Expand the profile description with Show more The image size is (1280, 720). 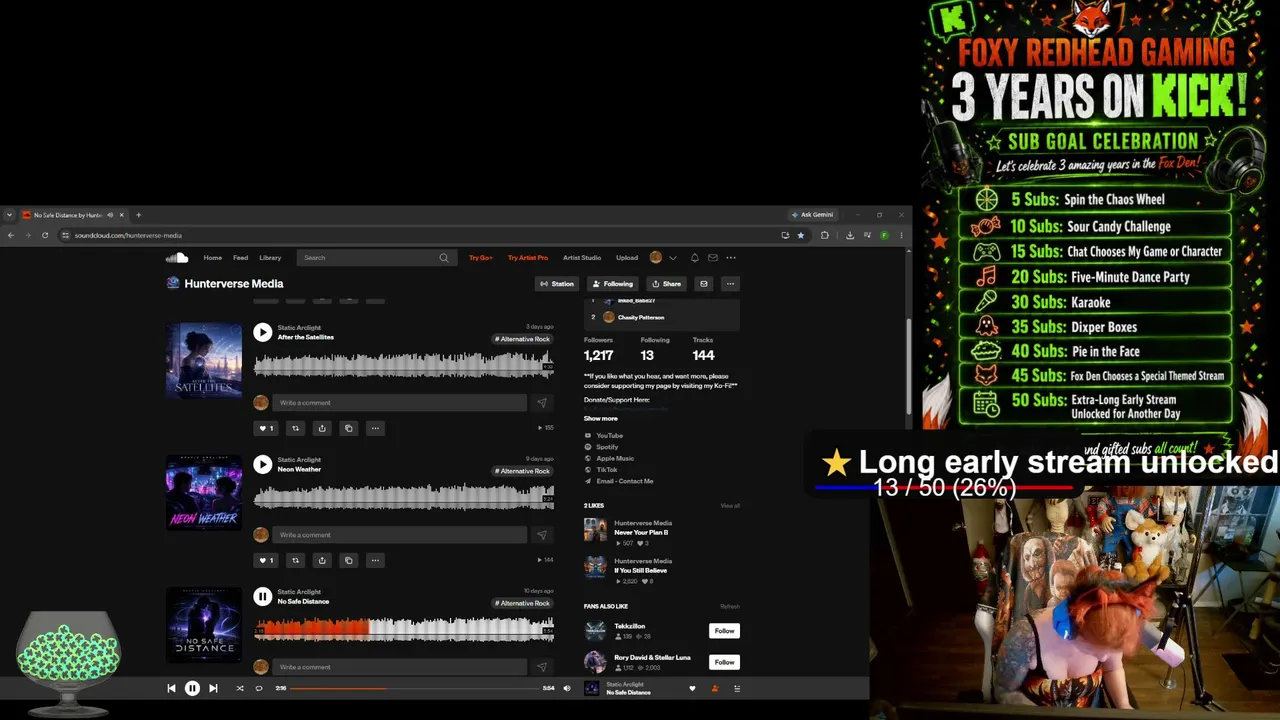pyautogui.click(x=601, y=418)
